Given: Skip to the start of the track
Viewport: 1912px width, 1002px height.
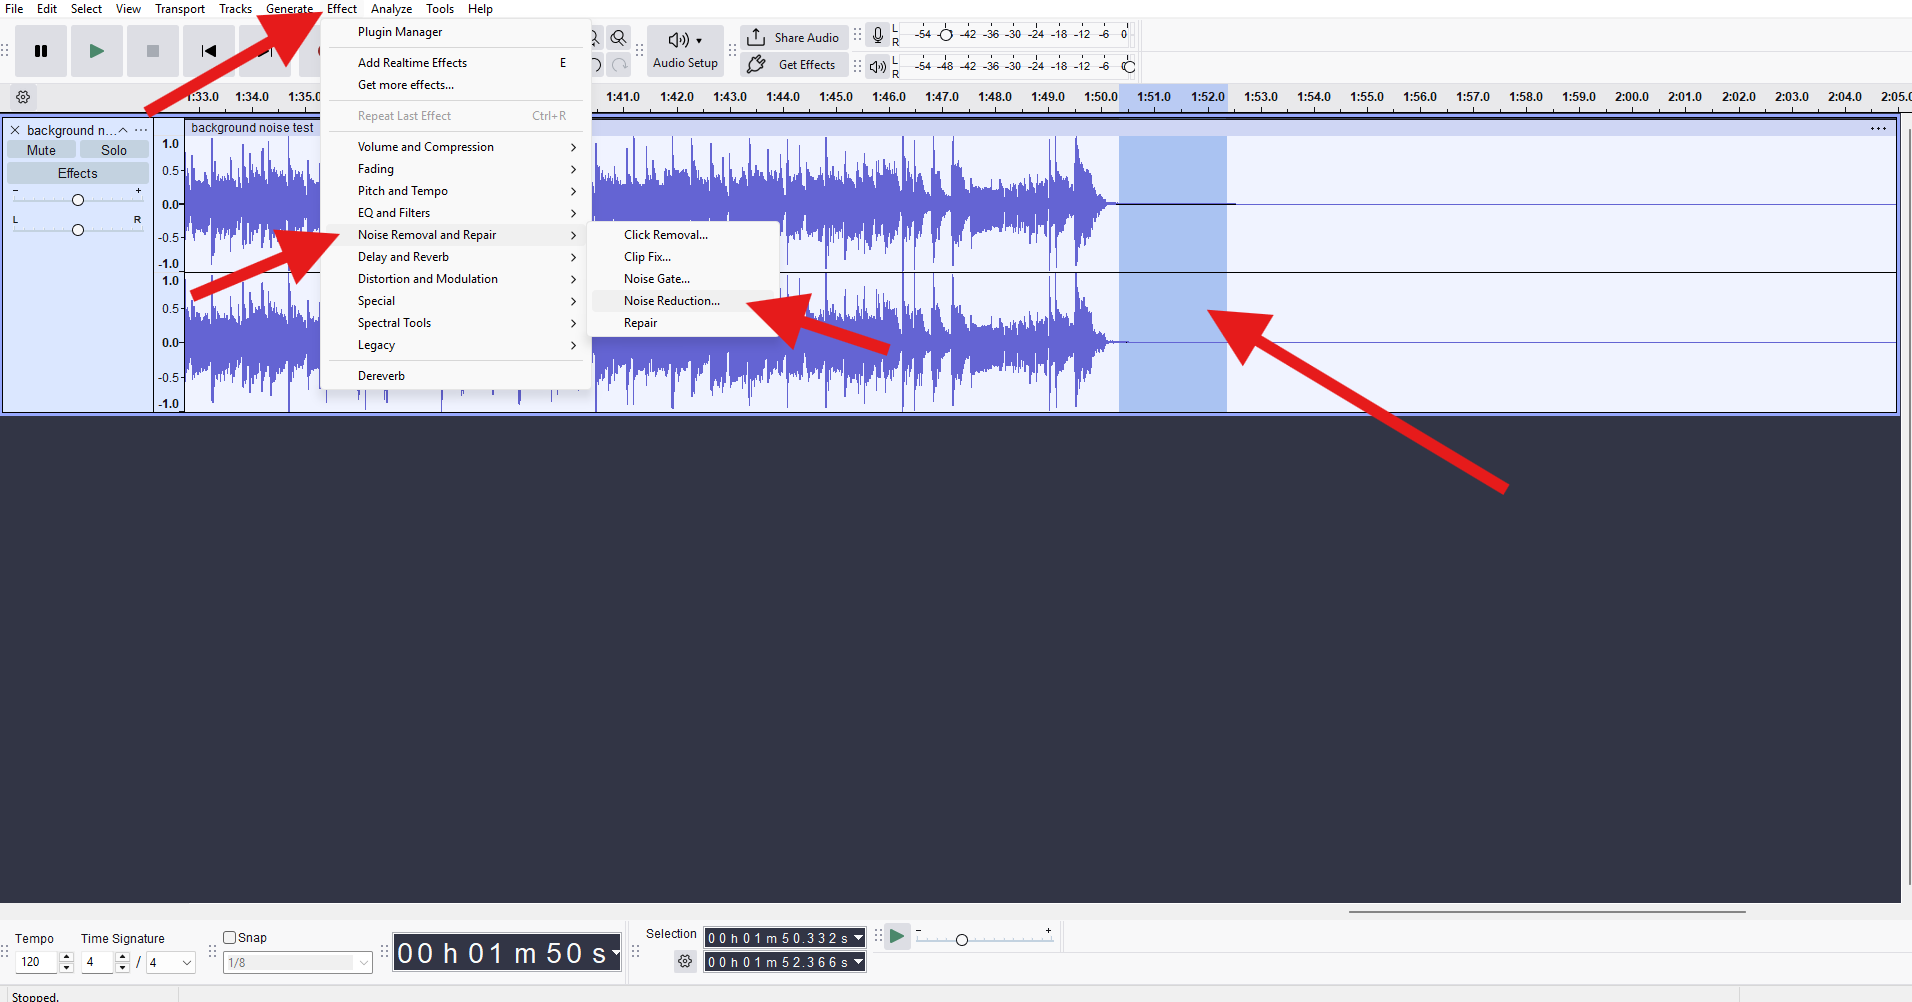Looking at the screenshot, I should pos(208,50).
